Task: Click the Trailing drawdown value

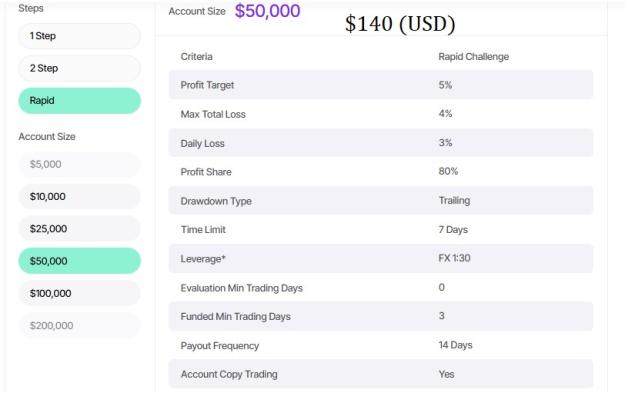Action: pos(454,200)
